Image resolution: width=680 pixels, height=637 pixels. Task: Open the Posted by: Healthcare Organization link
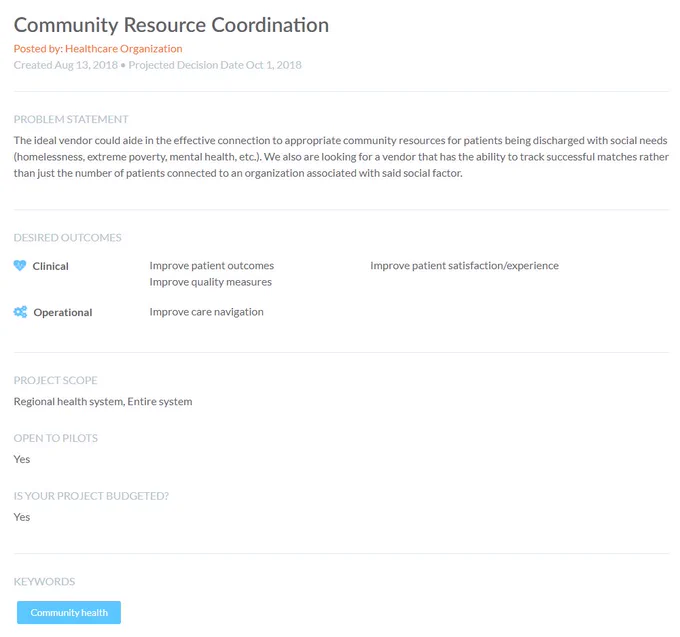[98, 49]
